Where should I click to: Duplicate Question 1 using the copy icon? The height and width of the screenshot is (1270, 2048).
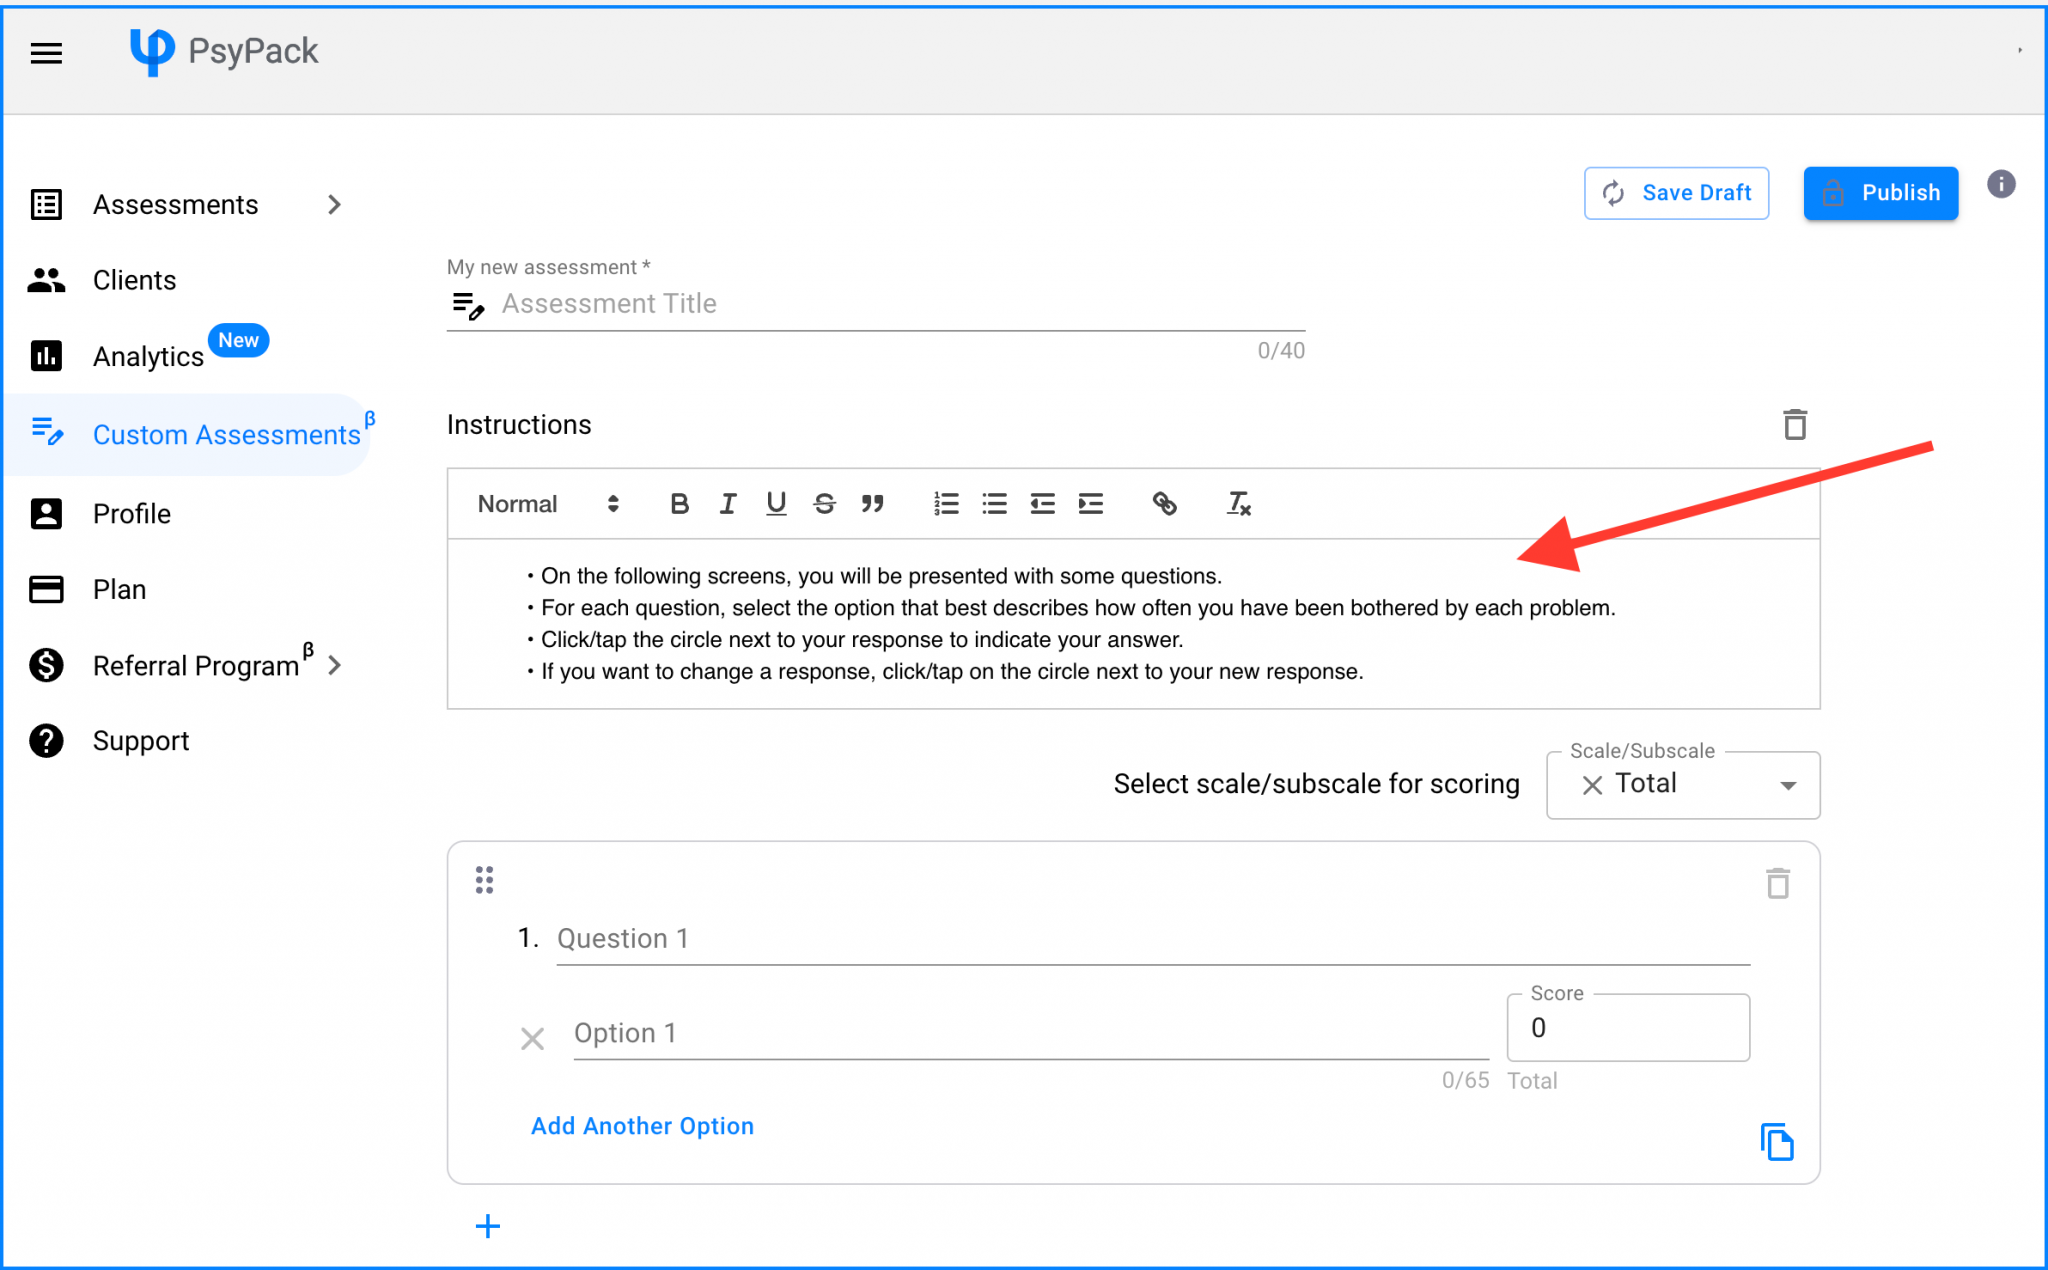click(1776, 1141)
